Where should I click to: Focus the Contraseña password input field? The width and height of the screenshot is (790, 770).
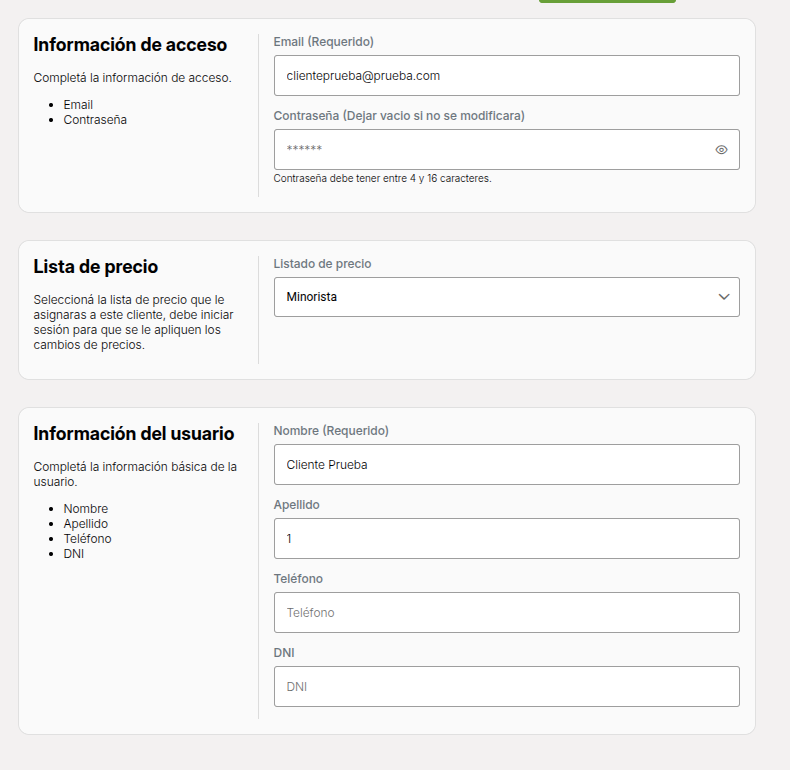pos(506,150)
